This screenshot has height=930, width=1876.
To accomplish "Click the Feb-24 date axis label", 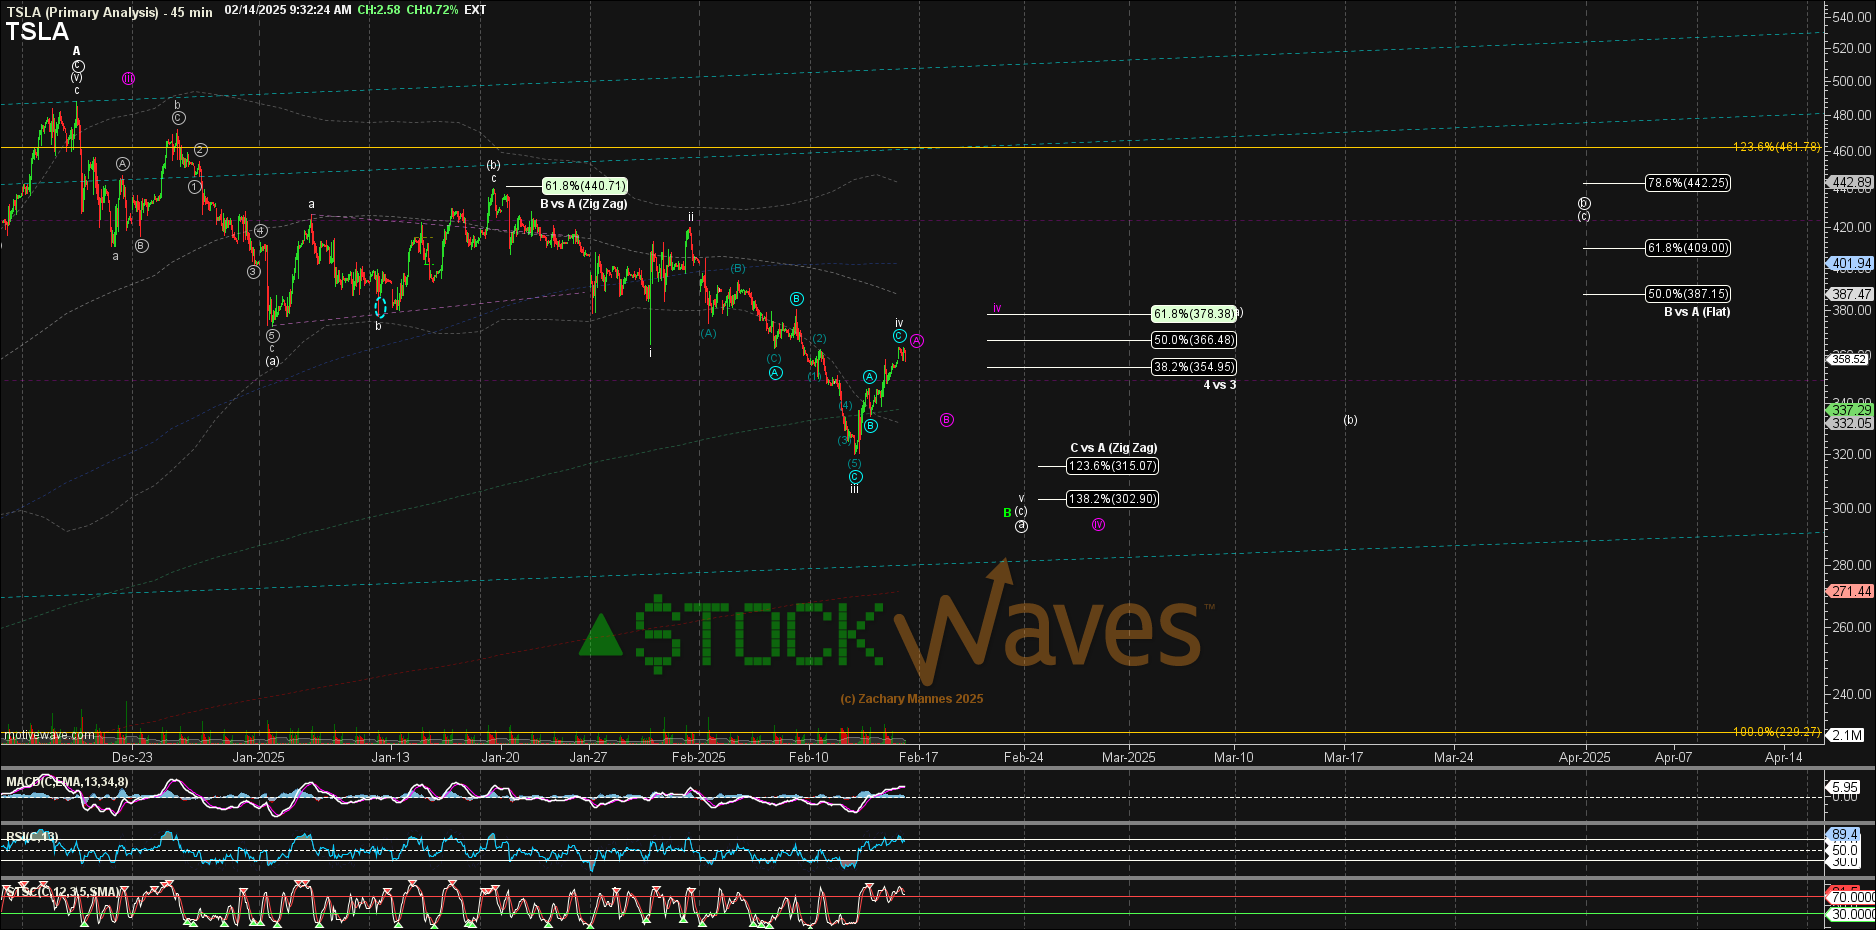I will coord(1023,757).
